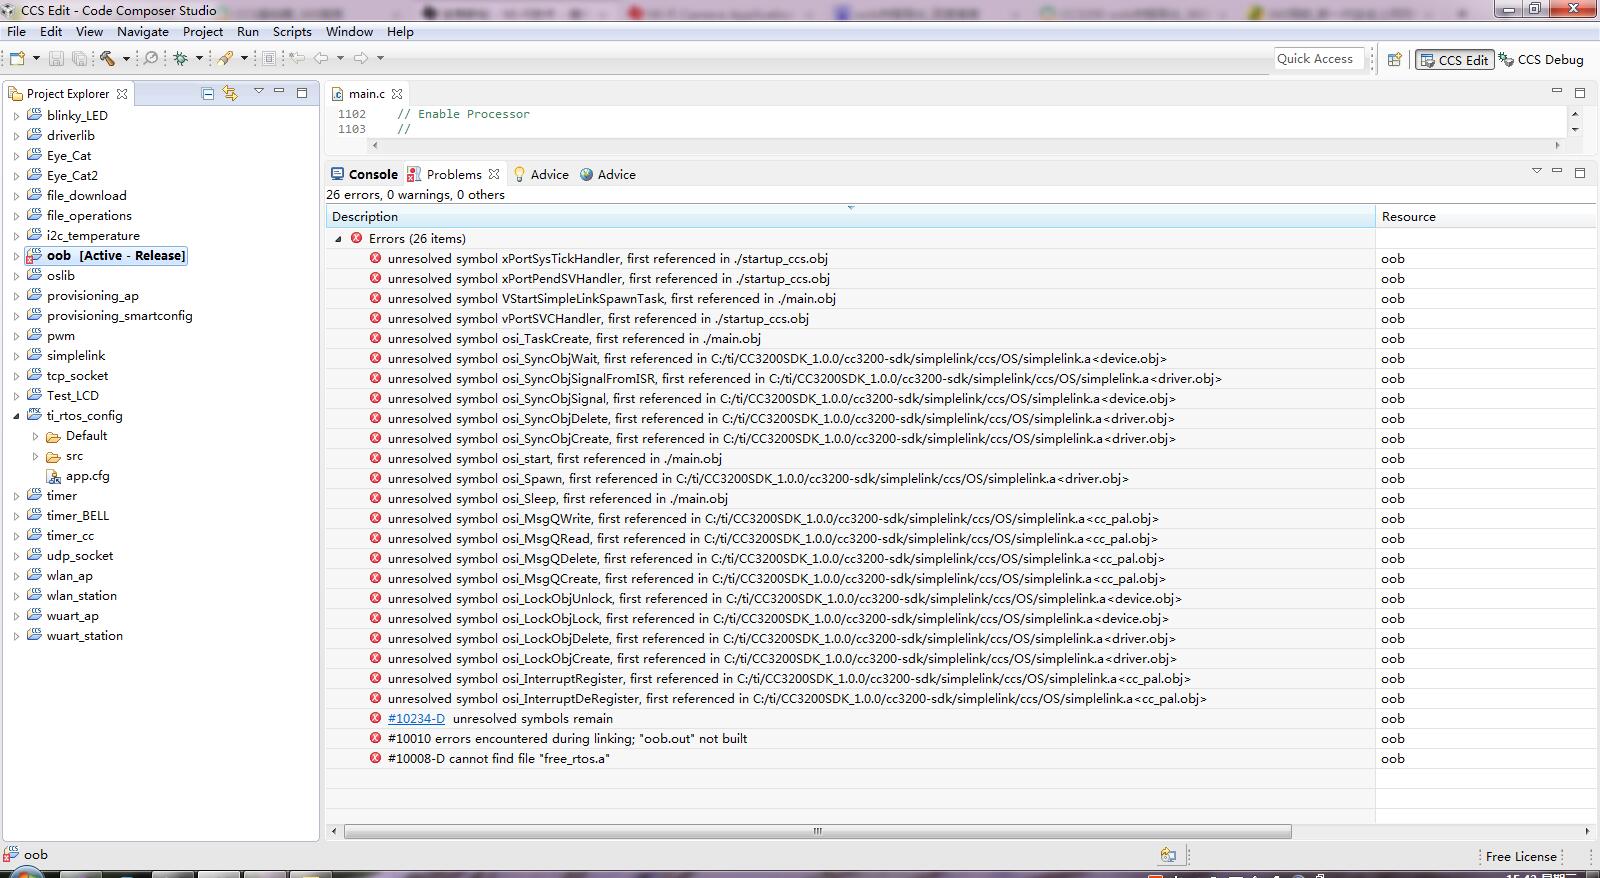This screenshot has height=878, width=1600.
Task: Click the status bar tray icon
Action: click(x=1168, y=855)
